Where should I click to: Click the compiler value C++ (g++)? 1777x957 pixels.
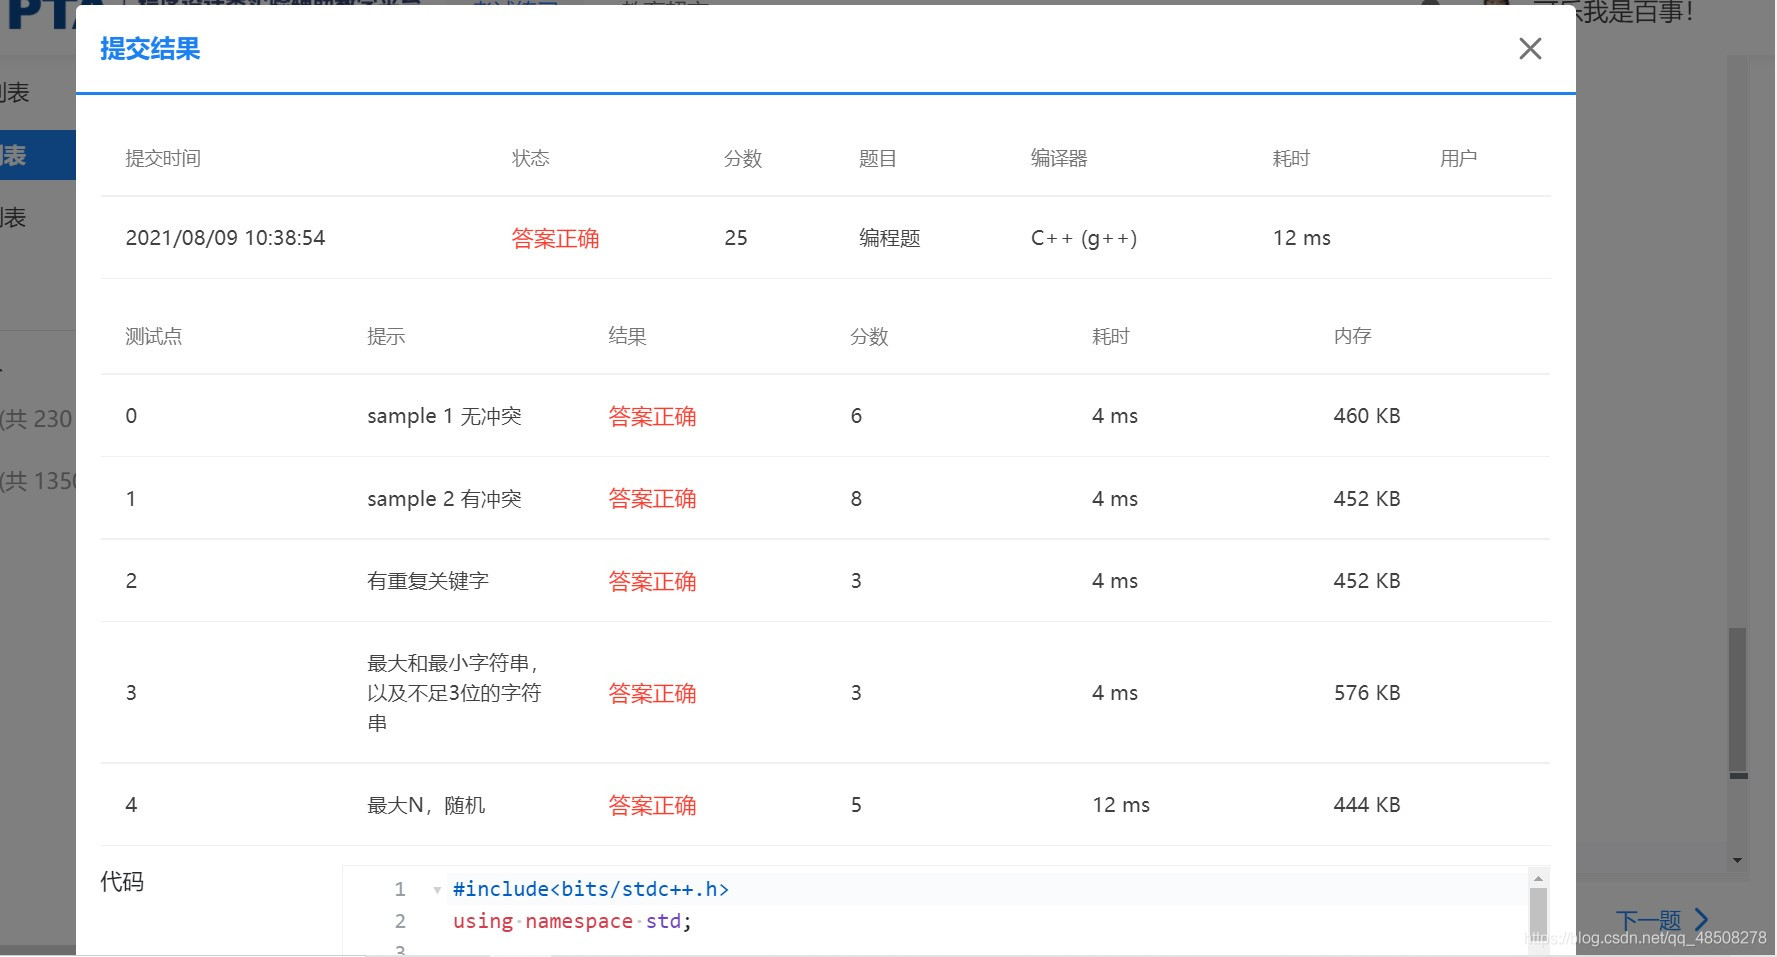(1084, 238)
